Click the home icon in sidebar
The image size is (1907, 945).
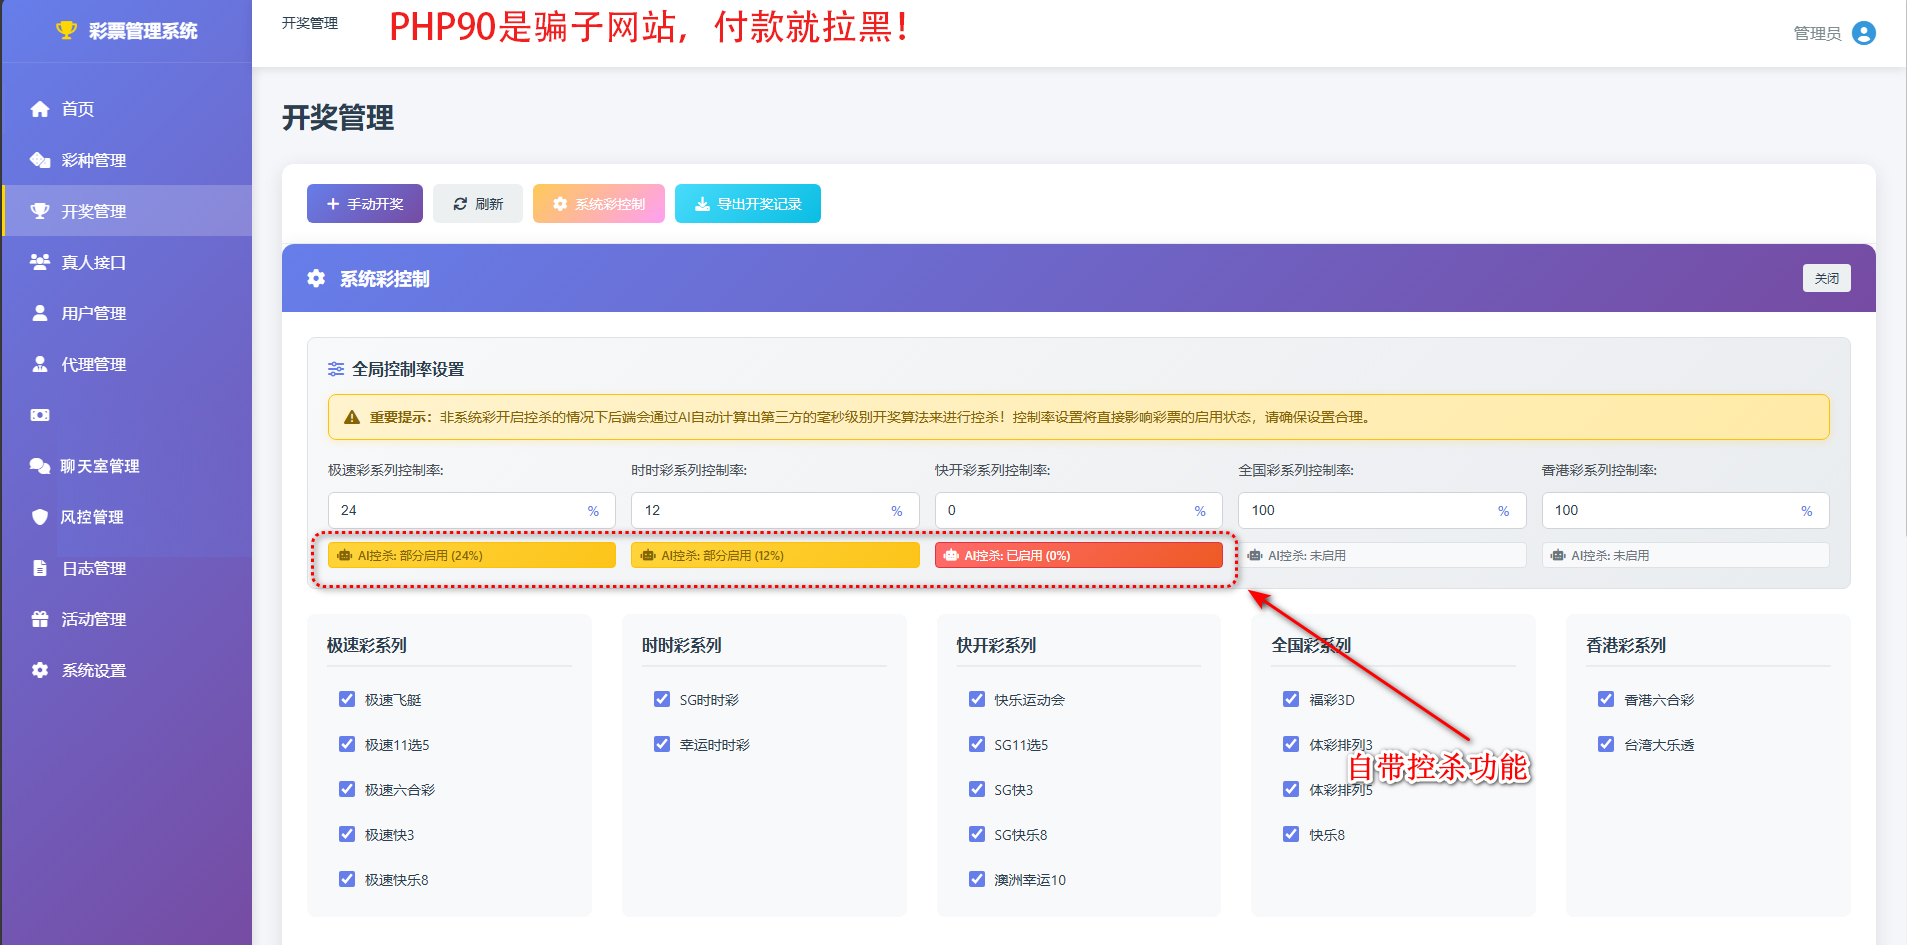[40, 109]
